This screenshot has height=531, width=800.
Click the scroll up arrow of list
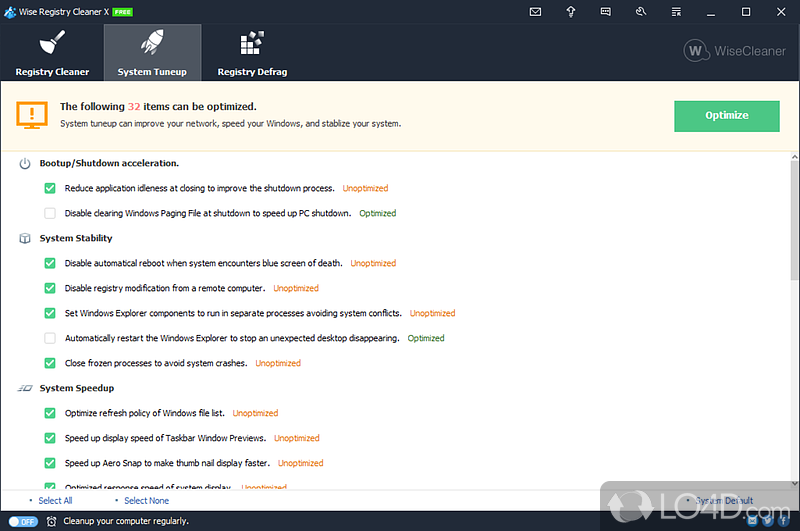(794, 157)
